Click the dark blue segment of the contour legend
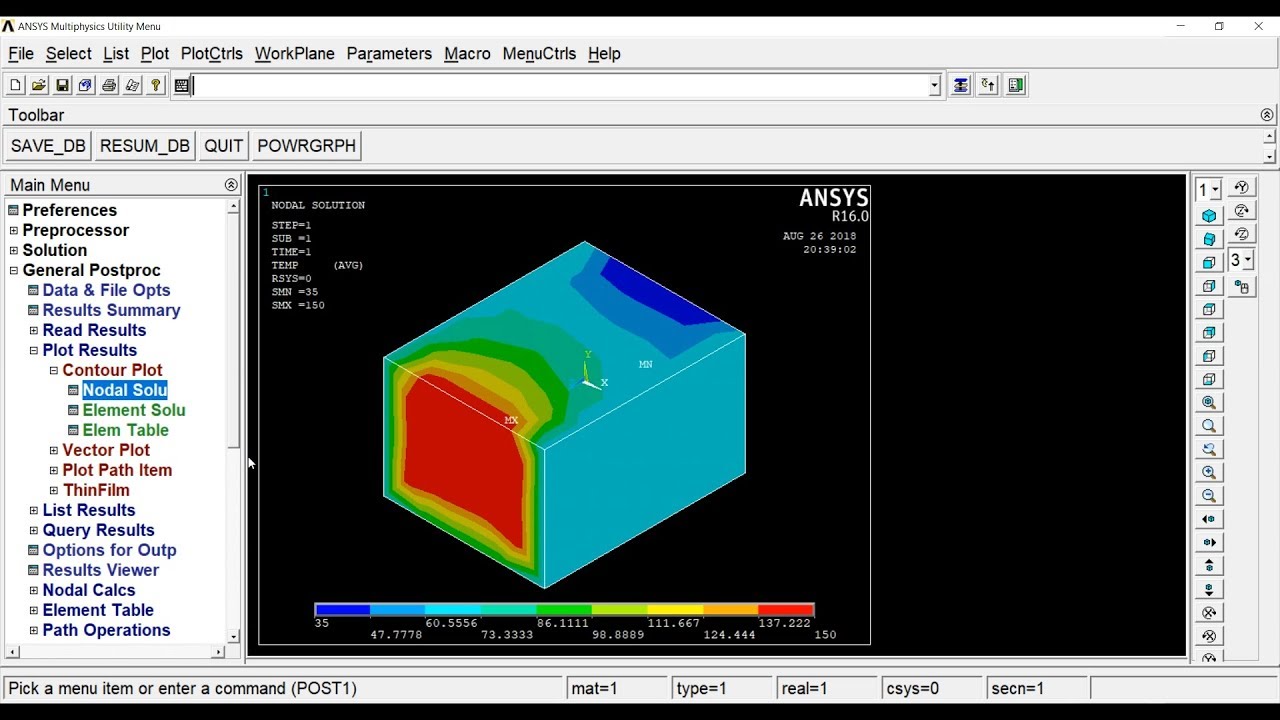 (343, 609)
